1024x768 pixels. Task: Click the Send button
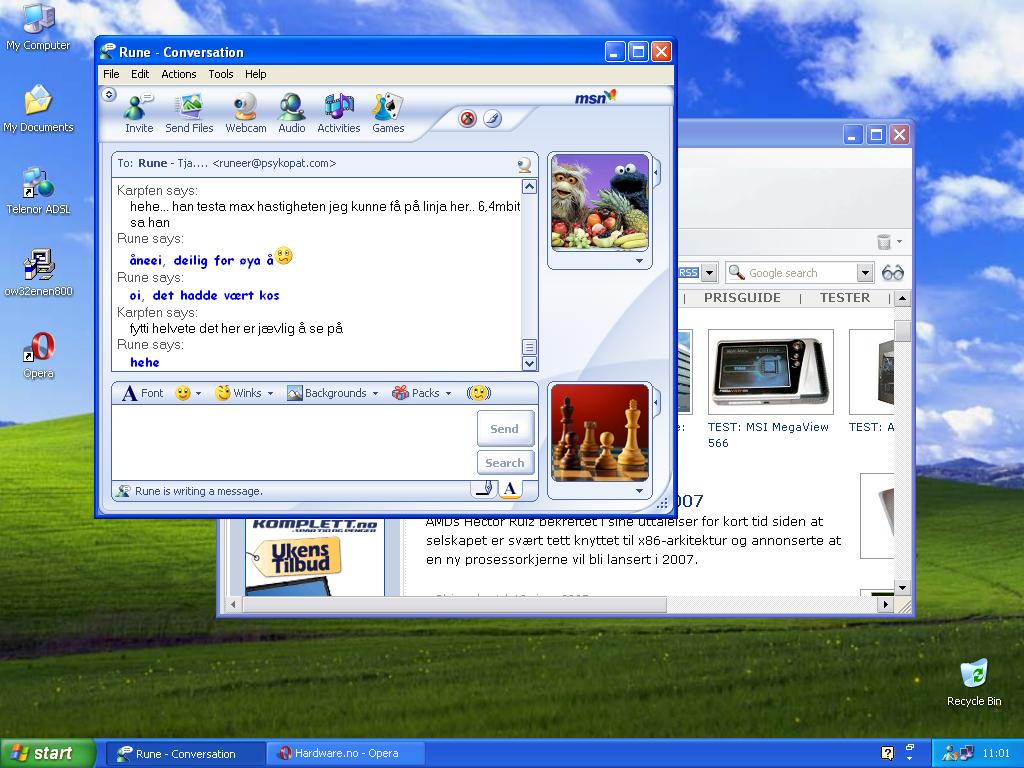(505, 428)
